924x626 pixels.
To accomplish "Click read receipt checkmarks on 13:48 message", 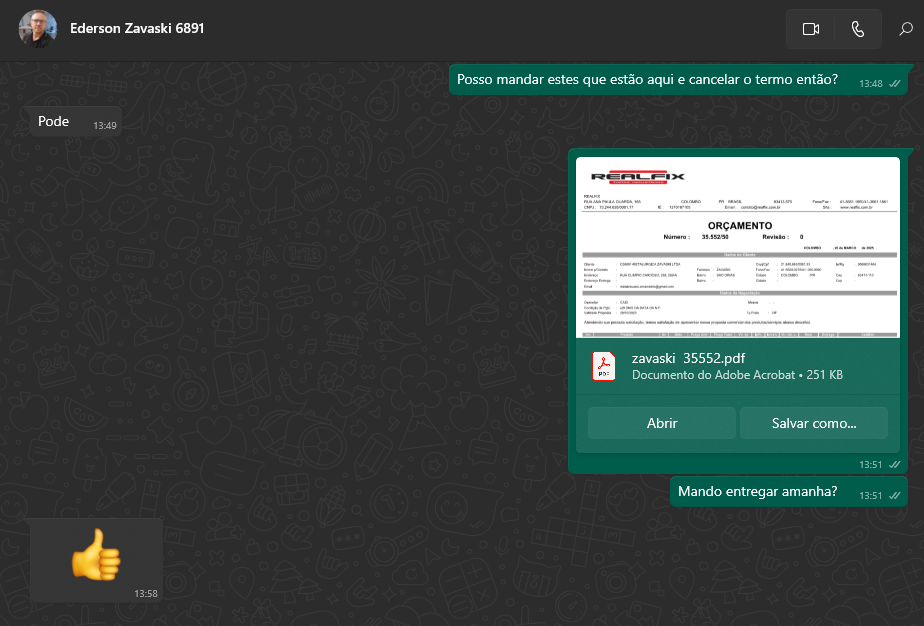I will [x=895, y=84].
